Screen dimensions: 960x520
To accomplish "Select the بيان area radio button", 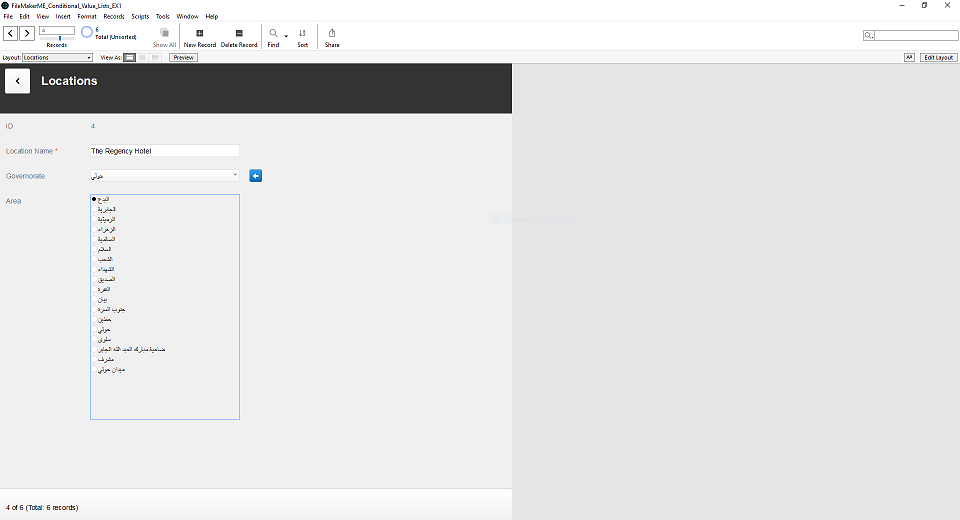I will tap(94, 300).
